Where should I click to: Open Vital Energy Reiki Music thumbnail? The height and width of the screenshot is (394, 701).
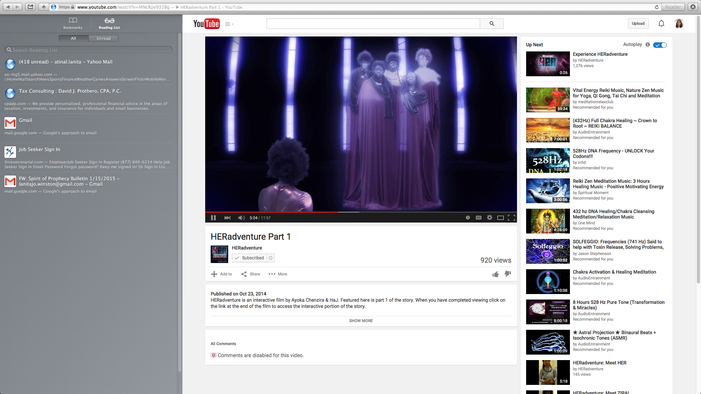coord(548,100)
